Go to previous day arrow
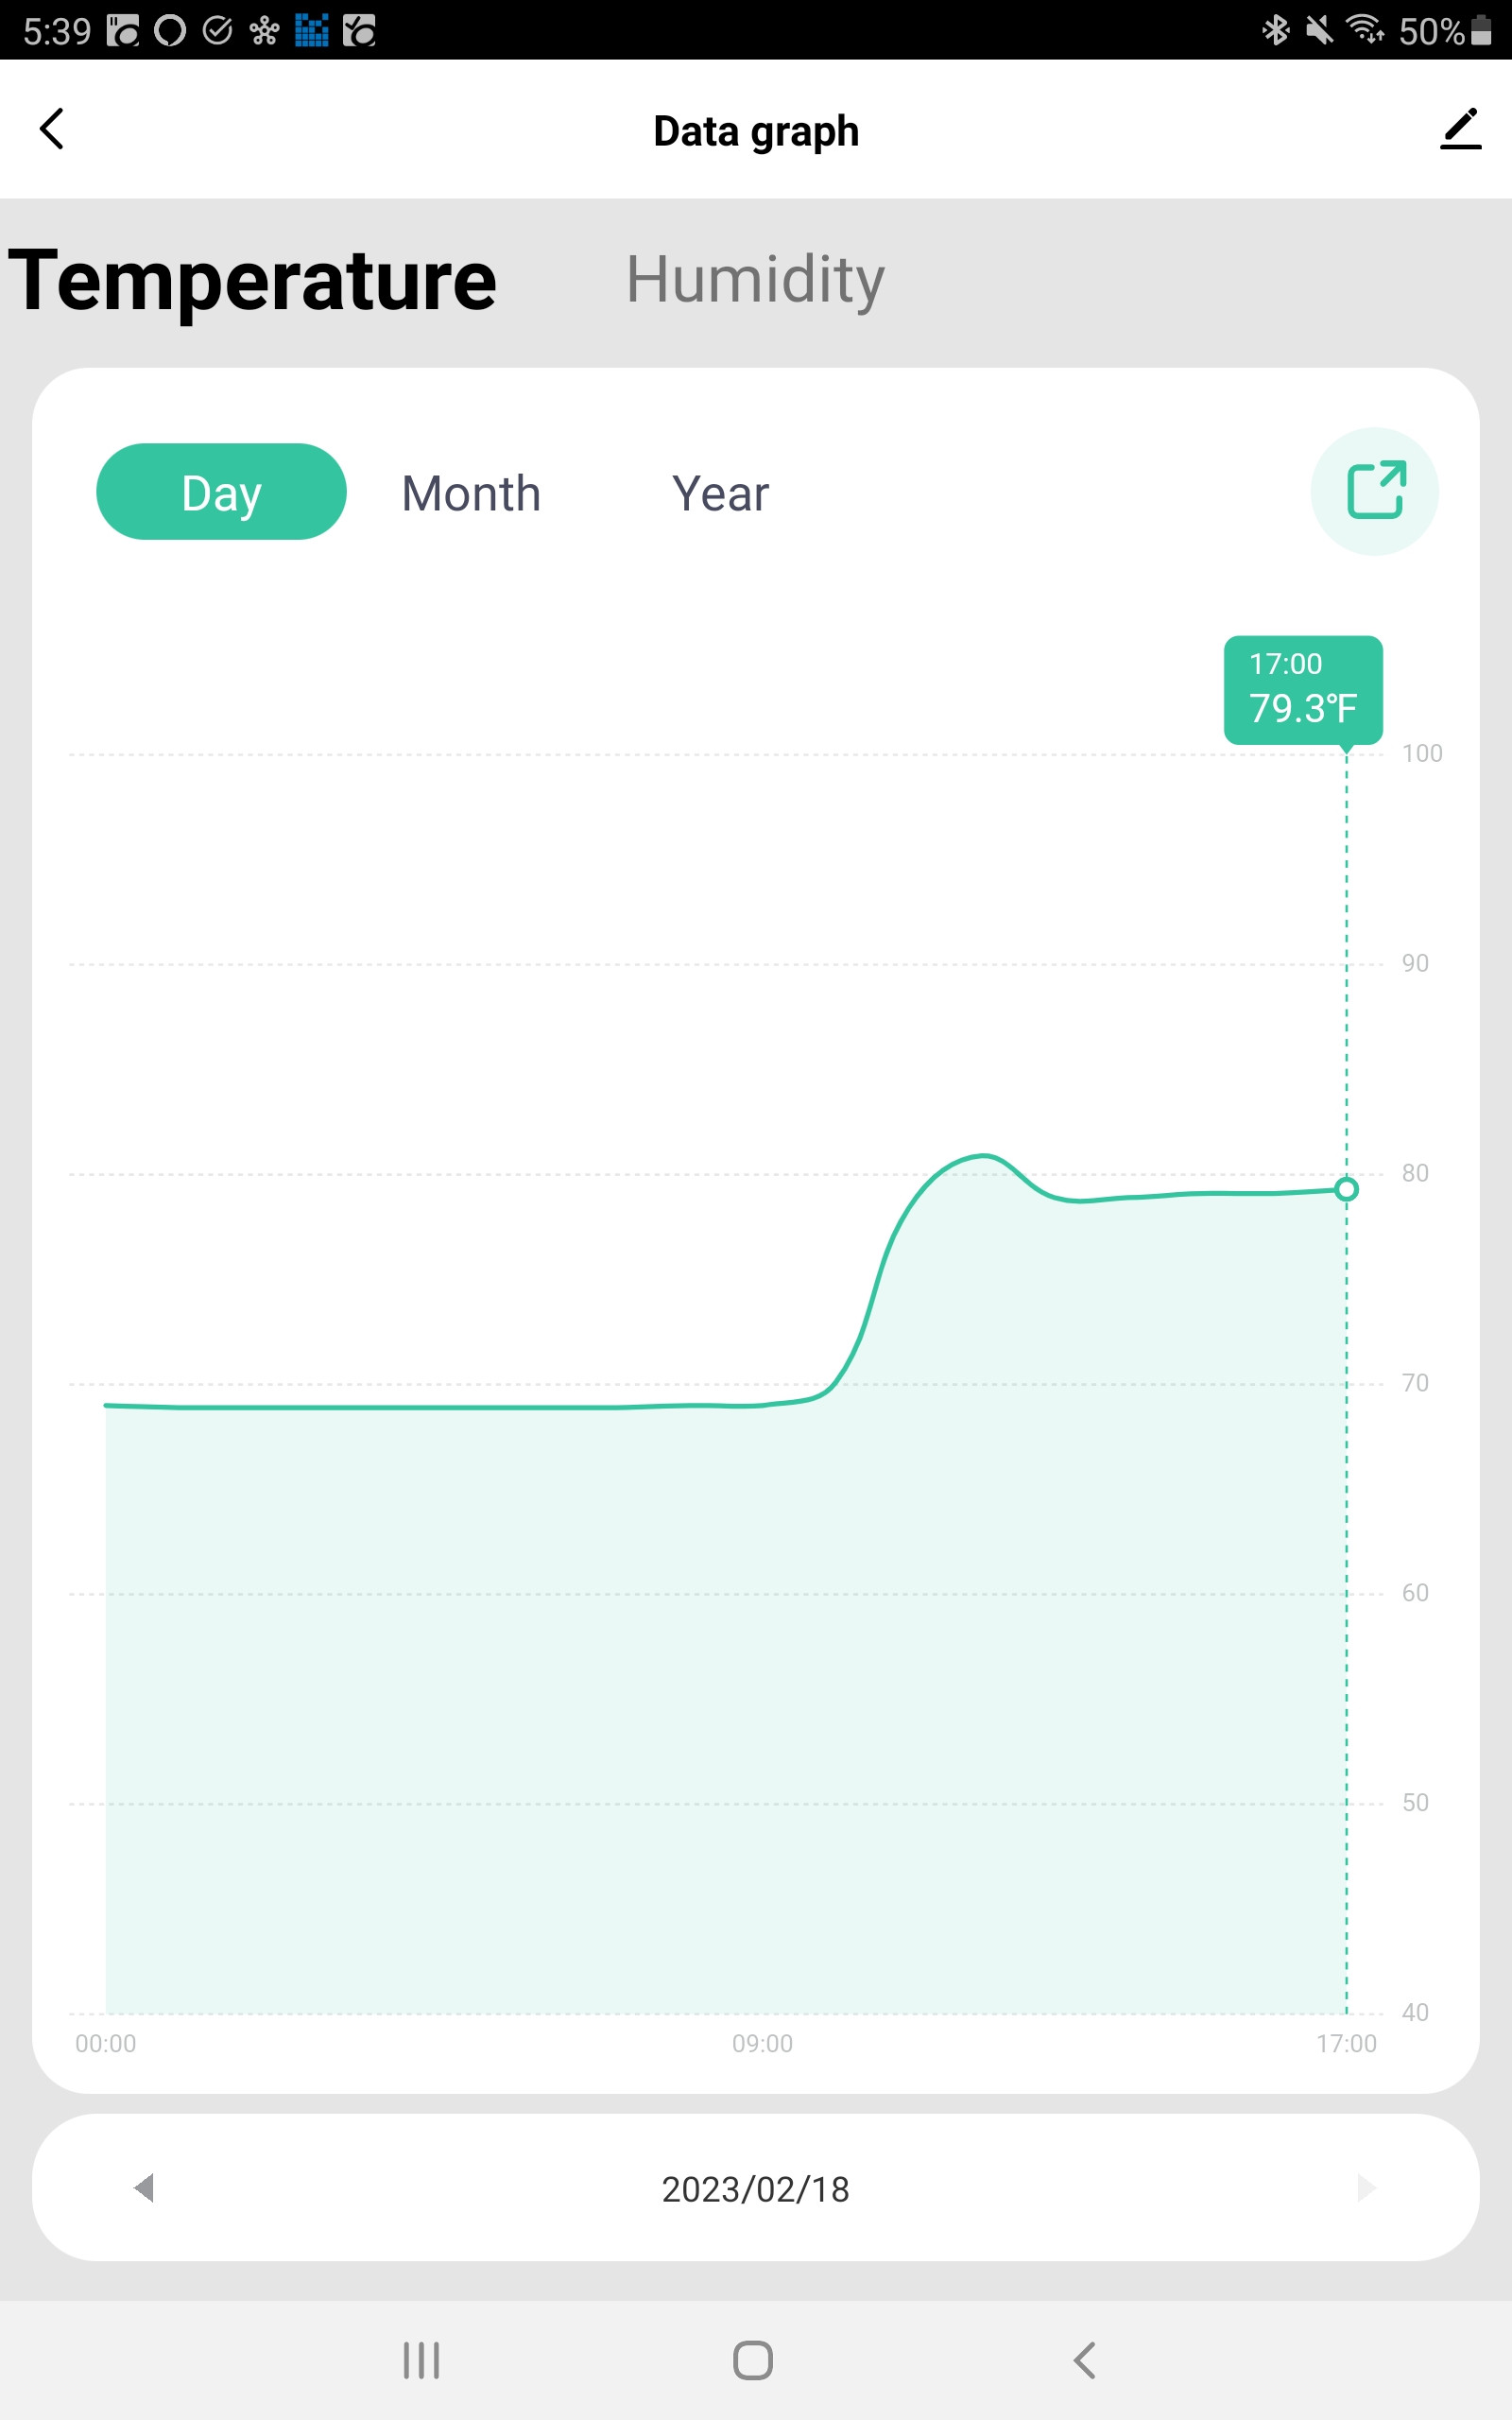The height and width of the screenshot is (2420, 1512). coord(145,2187)
